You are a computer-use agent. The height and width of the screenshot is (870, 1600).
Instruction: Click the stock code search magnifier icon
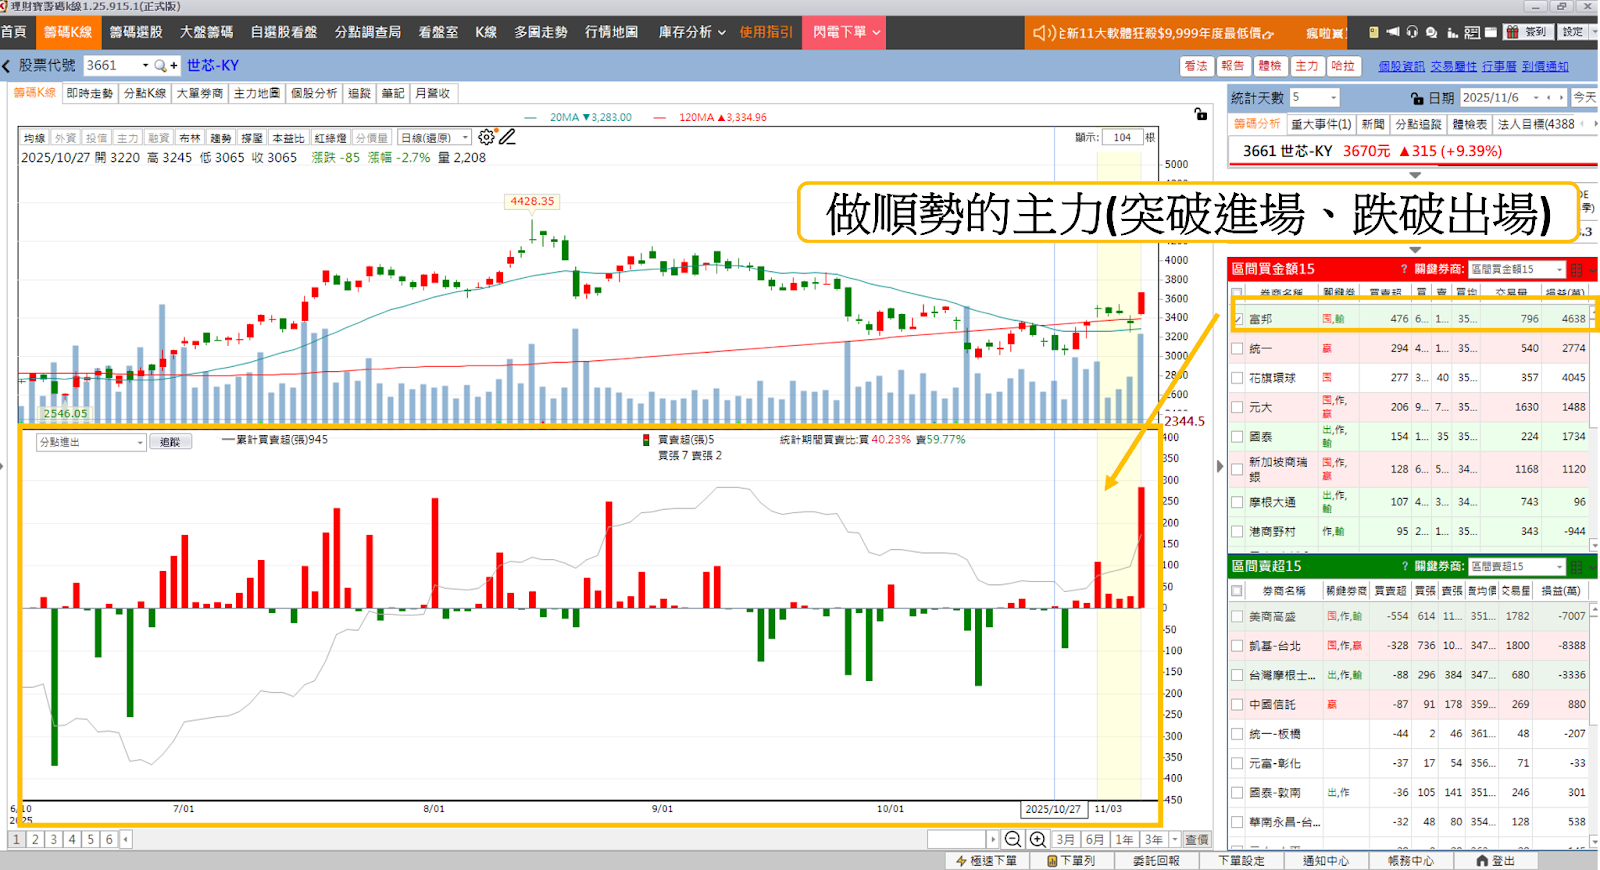(x=161, y=66)
